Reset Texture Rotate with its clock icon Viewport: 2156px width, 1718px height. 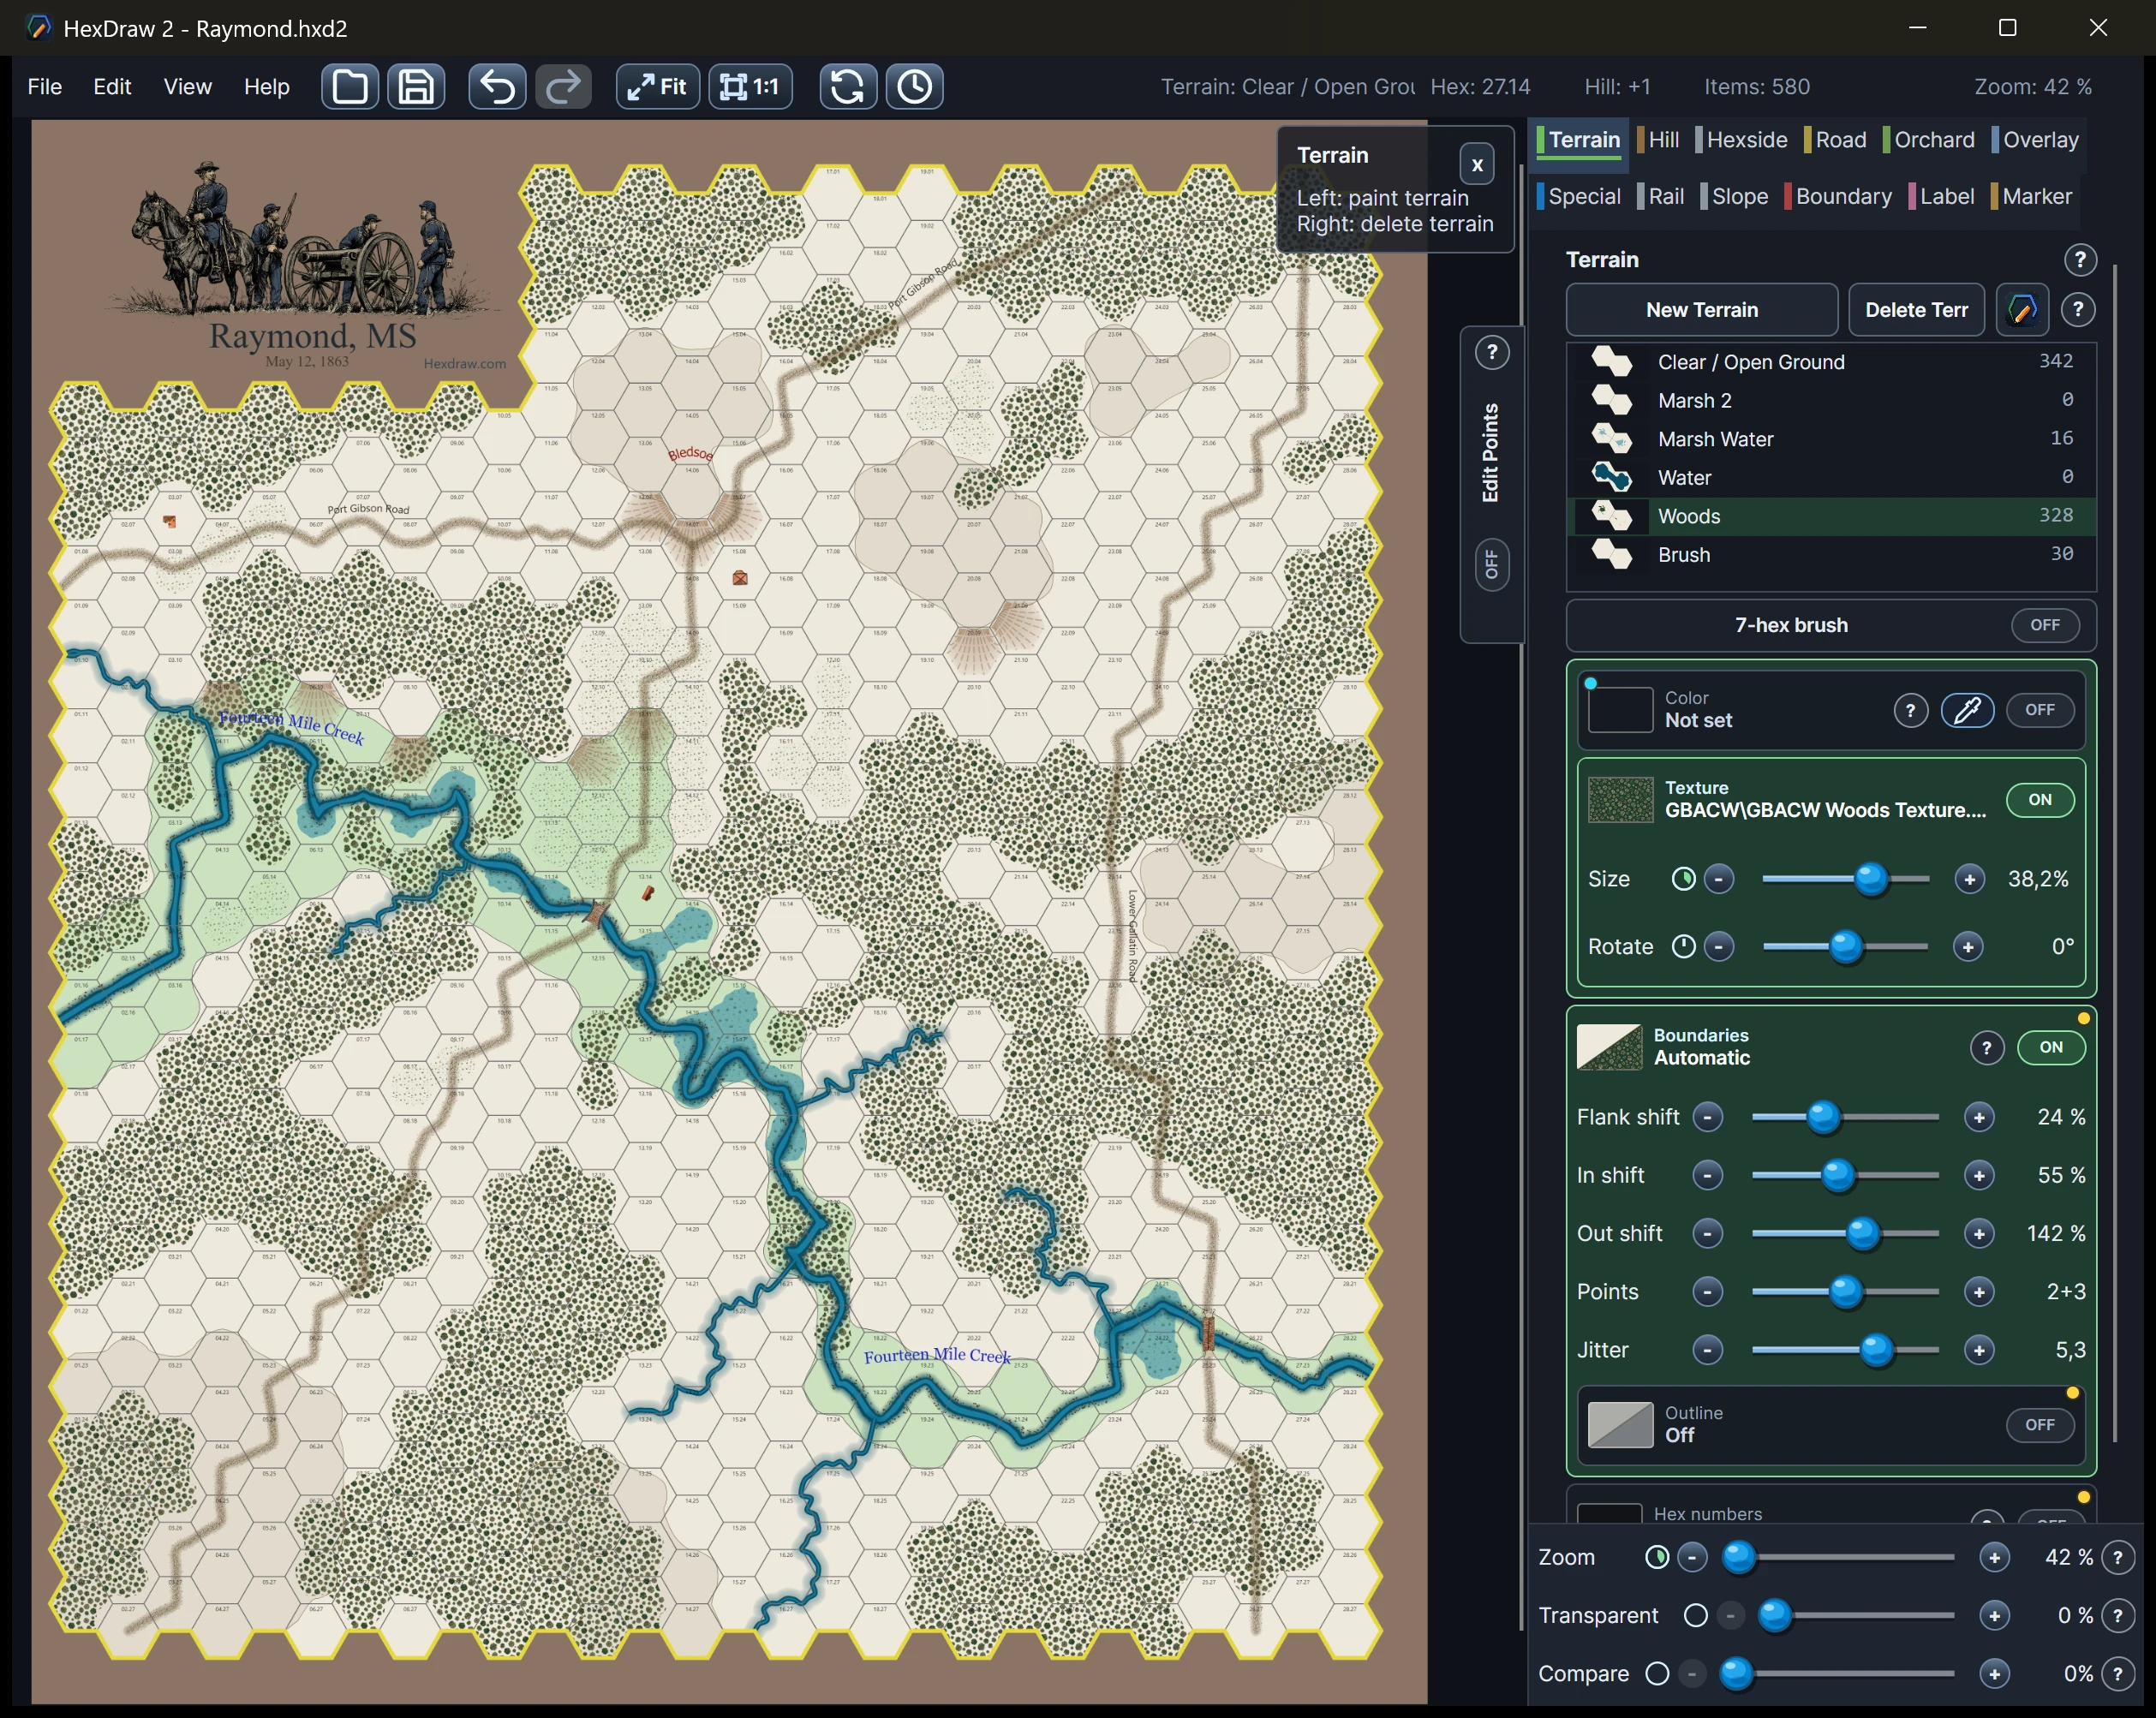coord(1683,946)
